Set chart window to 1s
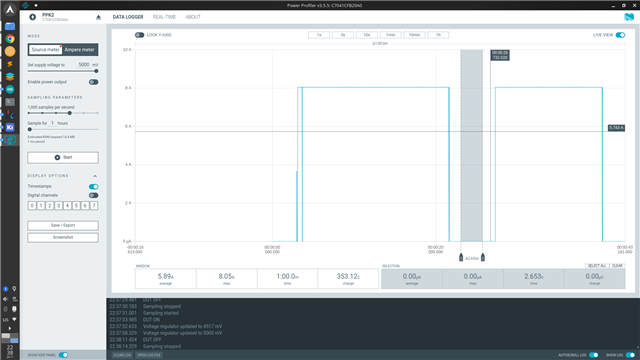 (x=319, y=35)
